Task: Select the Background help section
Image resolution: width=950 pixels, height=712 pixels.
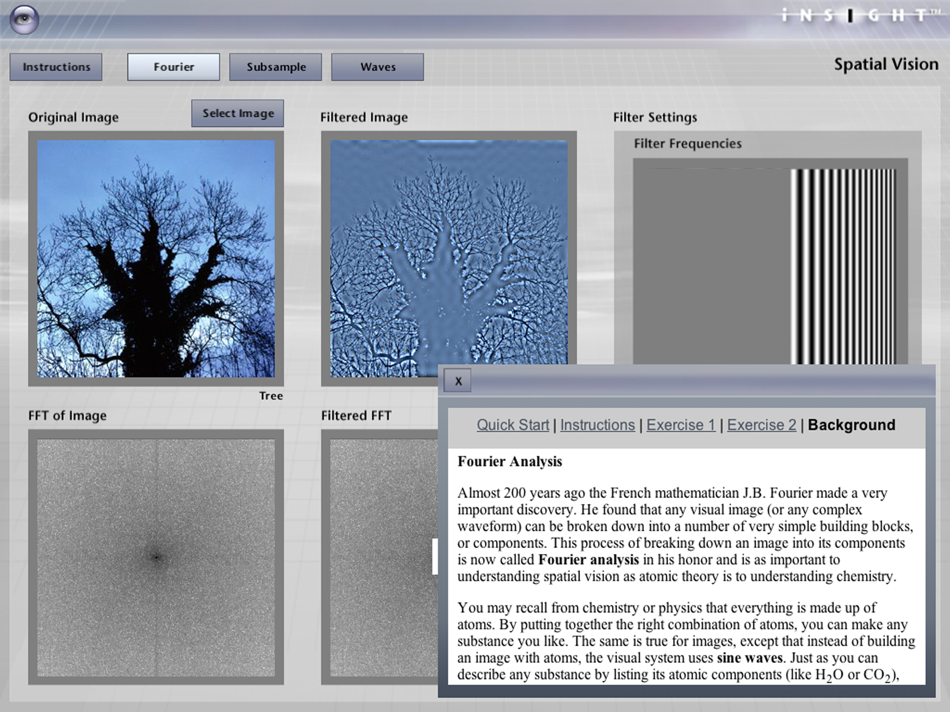Action: [x=851, y=425]
